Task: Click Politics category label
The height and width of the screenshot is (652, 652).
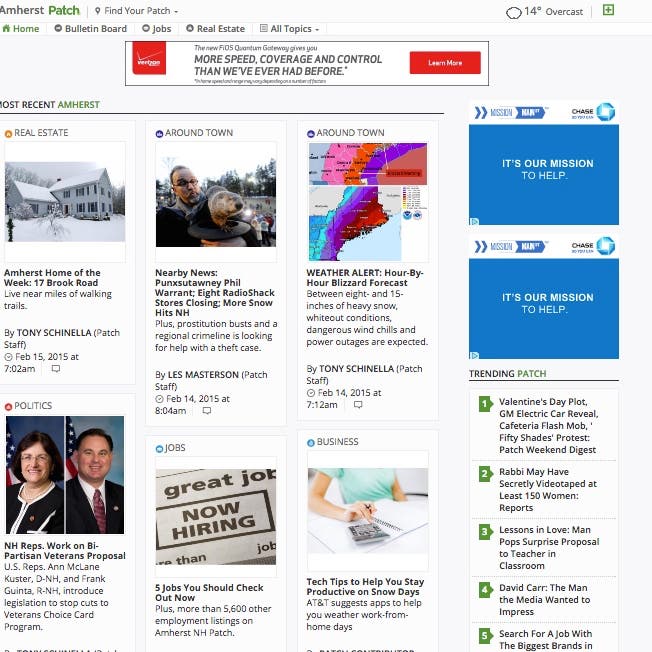Action: [33, 406]
